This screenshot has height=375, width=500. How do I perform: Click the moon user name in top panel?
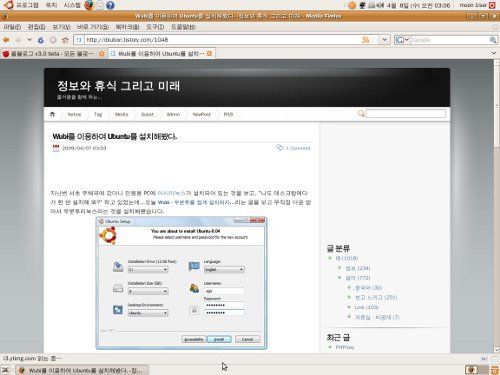(473, 5)
